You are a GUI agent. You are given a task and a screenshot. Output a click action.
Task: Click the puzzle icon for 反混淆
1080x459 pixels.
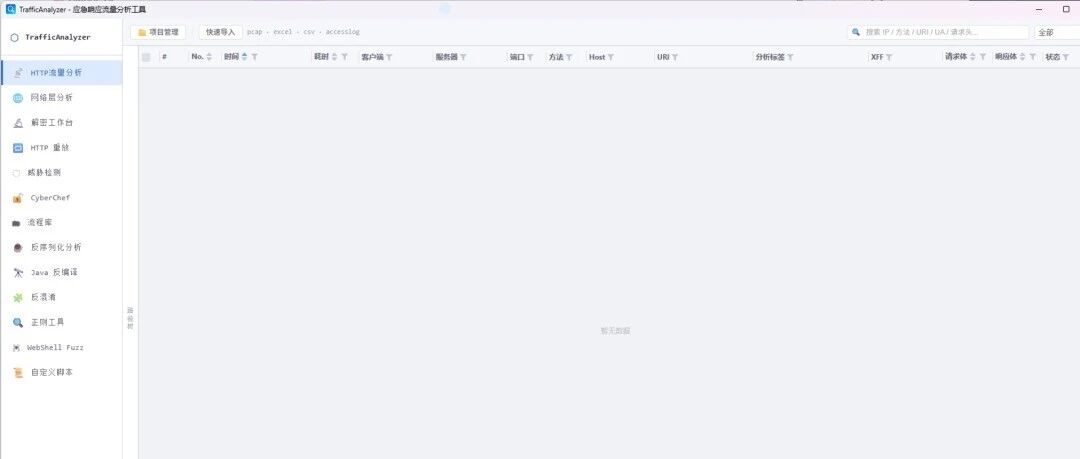[18, 298]
